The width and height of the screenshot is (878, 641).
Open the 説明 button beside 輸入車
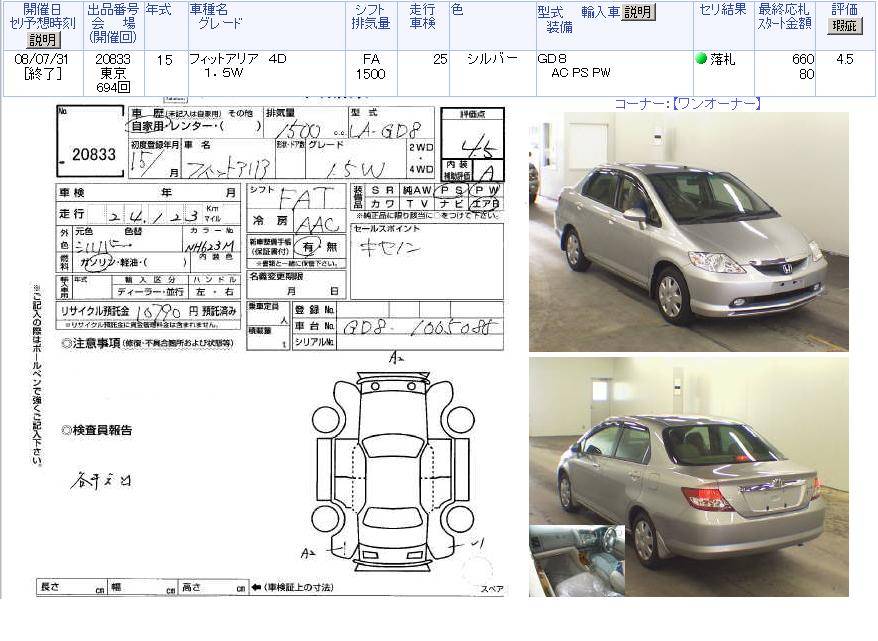pos(638,12)
